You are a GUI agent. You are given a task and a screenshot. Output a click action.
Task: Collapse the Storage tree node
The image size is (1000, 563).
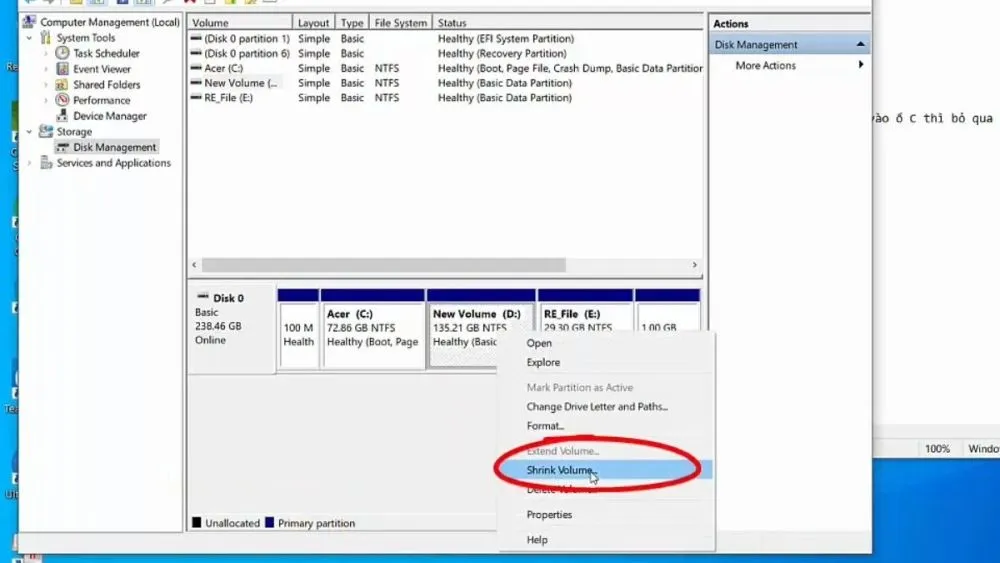click(30, 132)
